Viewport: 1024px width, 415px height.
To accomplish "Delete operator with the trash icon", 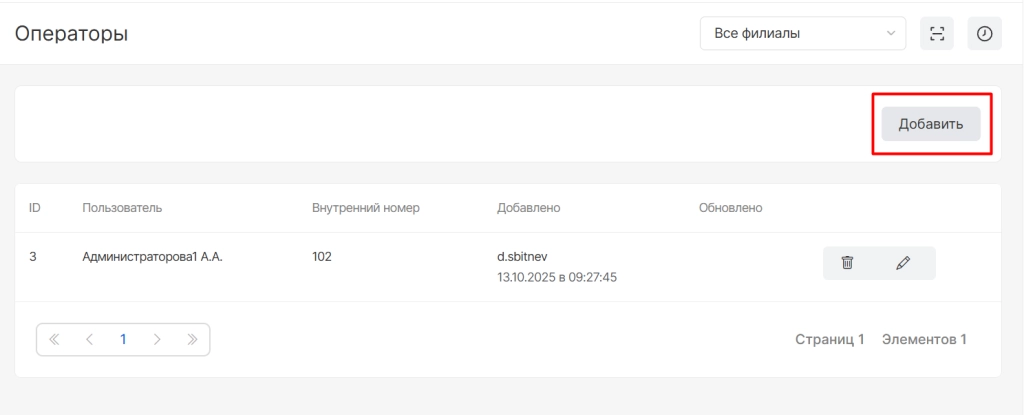I will click(x=848, y=263).
